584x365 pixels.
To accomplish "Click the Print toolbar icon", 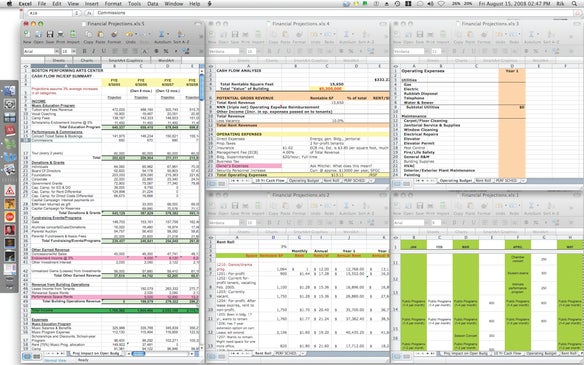I will click(x=60, y=34).
